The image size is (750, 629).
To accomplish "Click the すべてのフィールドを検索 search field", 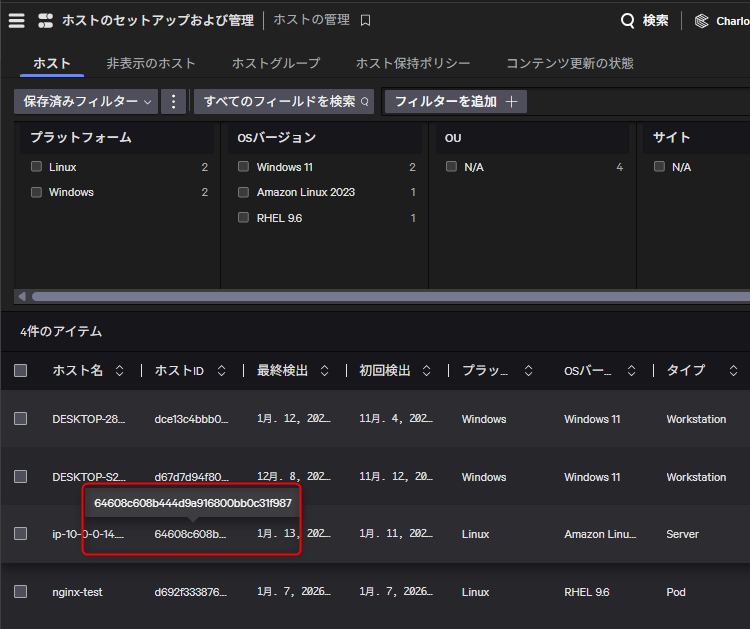I will pyautogui.click(x=284, y=101).
